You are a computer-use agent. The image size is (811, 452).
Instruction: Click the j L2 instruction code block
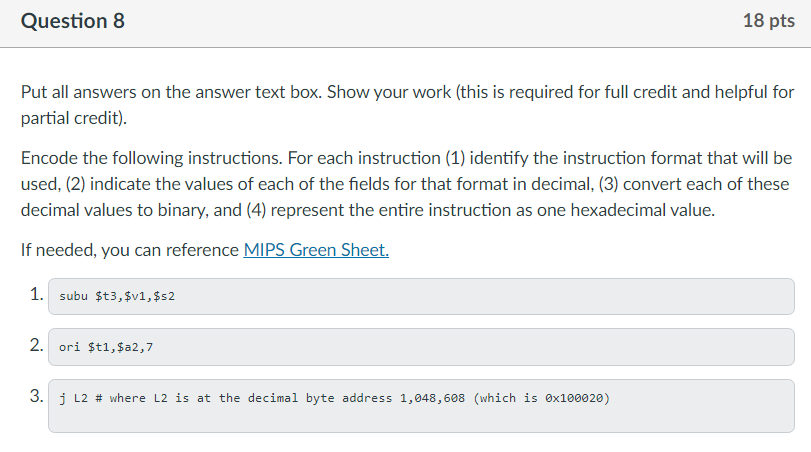(x=421, y=406)
